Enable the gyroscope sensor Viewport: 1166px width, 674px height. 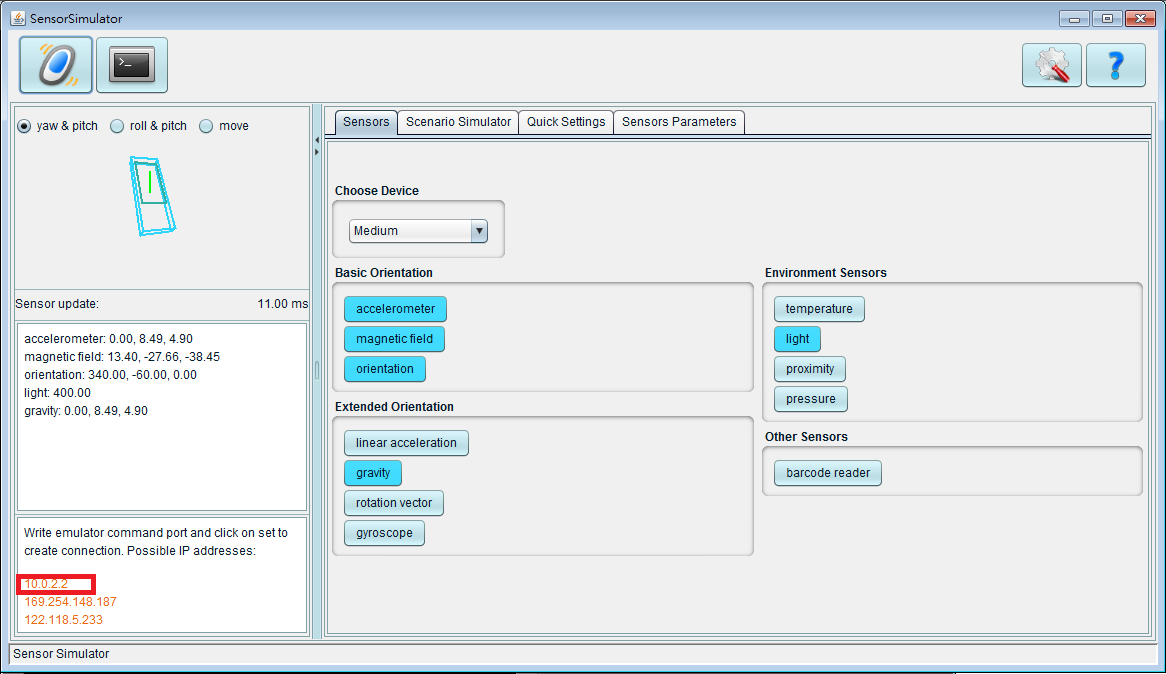tap(384, 533)
